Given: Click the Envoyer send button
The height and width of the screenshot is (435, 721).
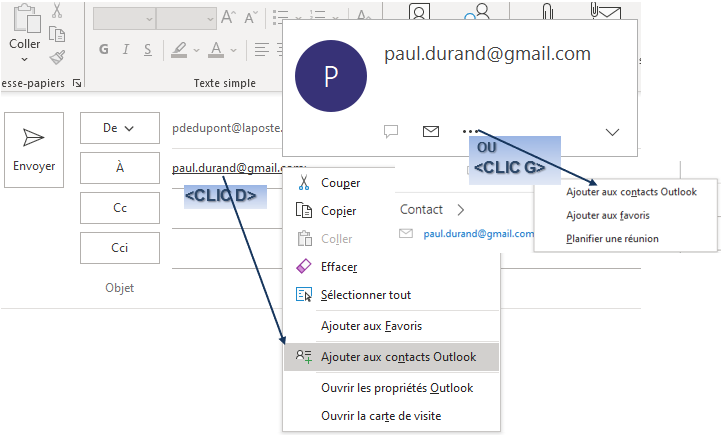Looking at the screenshot, I should (x=34, y=150).
